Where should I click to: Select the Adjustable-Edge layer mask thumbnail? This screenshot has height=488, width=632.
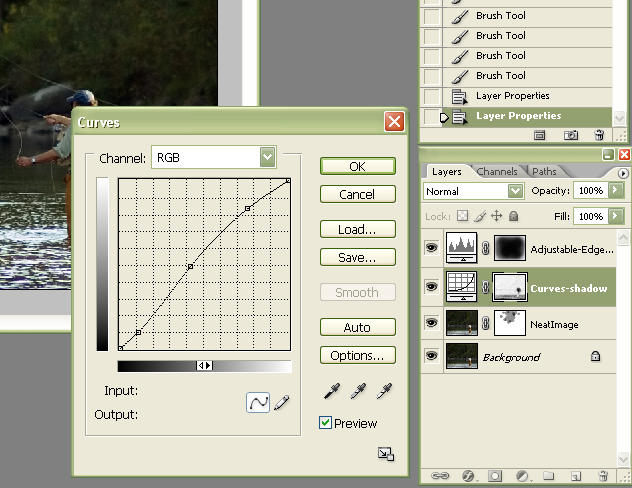pos(510,248)
